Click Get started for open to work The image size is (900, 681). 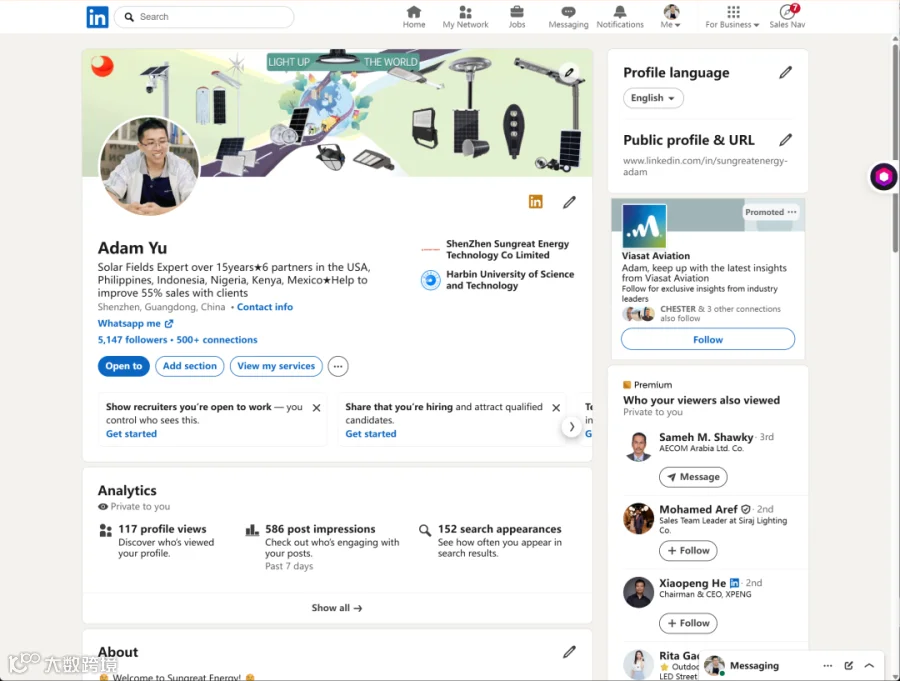pyautogui.click(x=131, y=434)
